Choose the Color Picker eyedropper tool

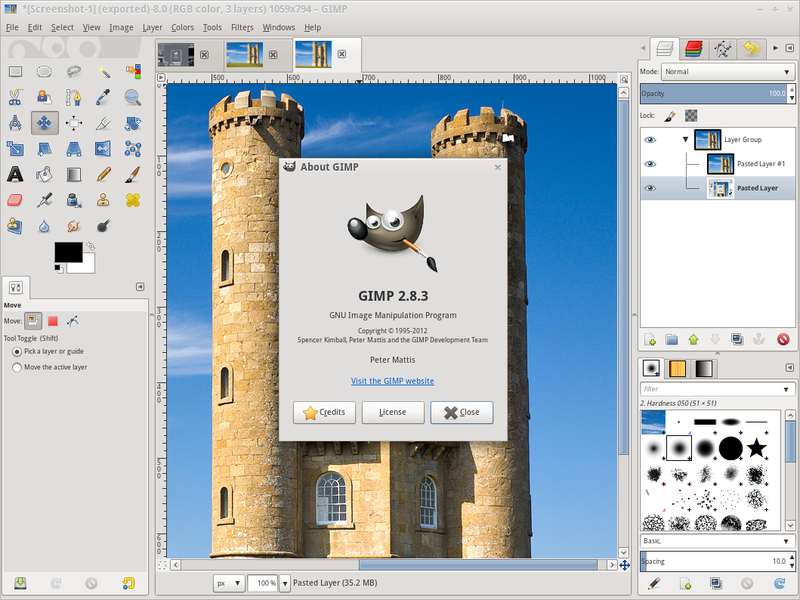point(104,97)
